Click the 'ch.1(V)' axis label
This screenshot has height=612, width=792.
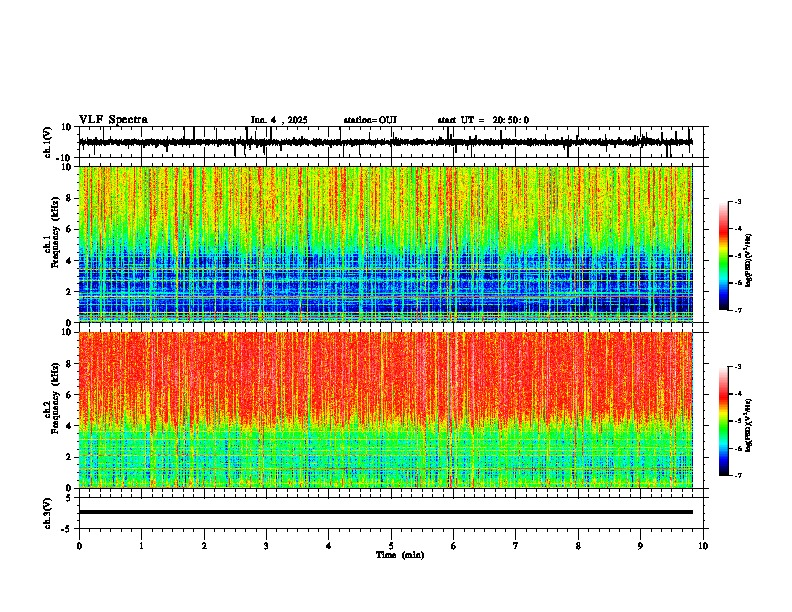(48, 142)
